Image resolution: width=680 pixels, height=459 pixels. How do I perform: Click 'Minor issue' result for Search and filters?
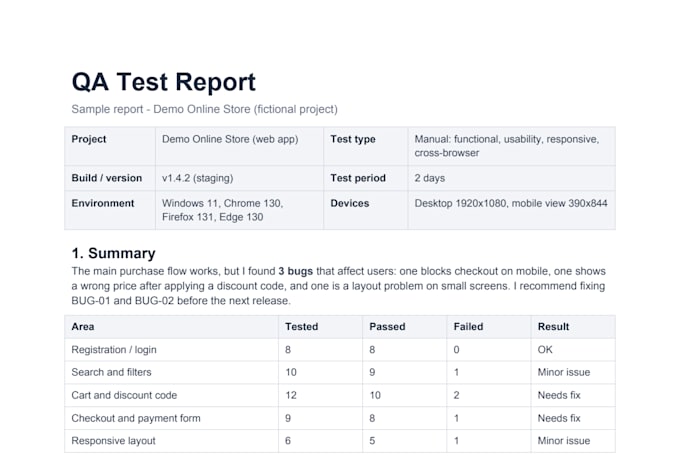pos(564,372)
